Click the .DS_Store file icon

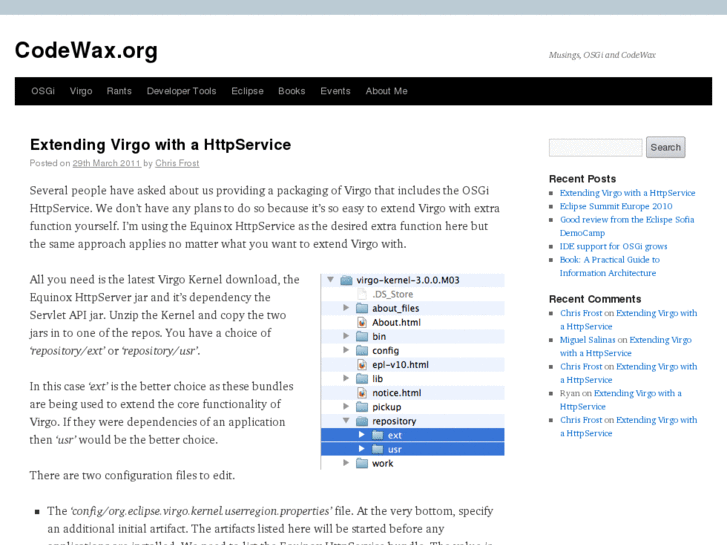point(362,294)
